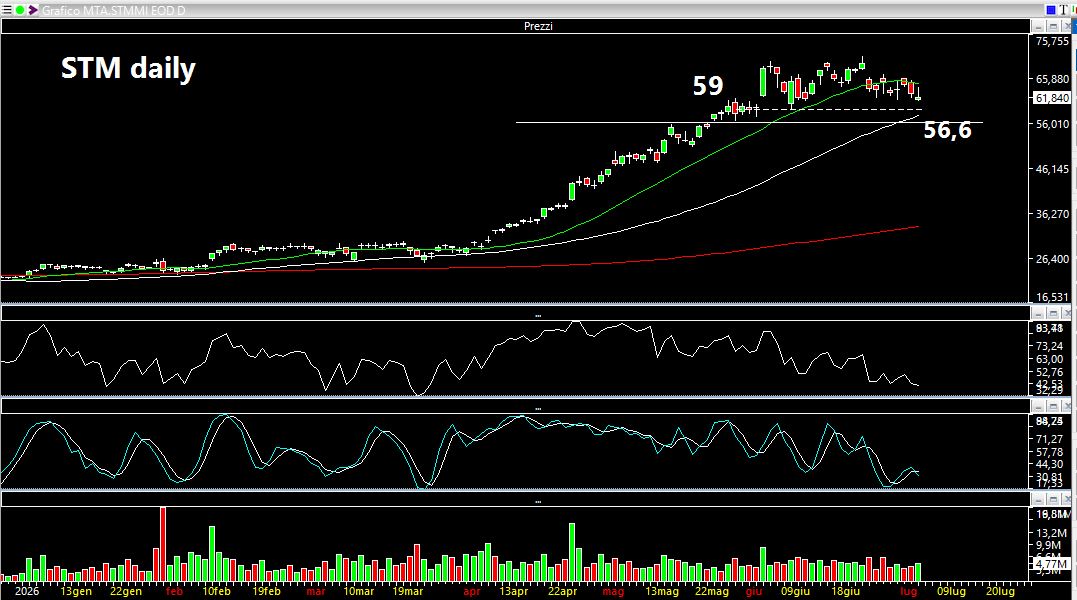Screen dimensions: 1077x600
Task: Click the window title Grafico MTA.STMMI EOD D
Action: 113,10
